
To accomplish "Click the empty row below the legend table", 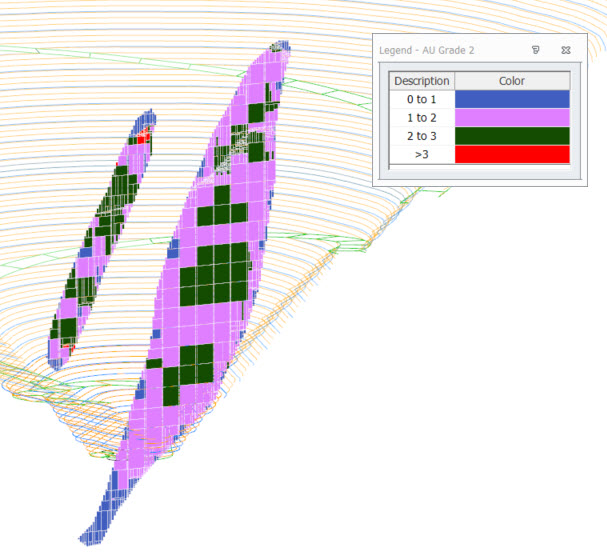I will pos(479,172).
